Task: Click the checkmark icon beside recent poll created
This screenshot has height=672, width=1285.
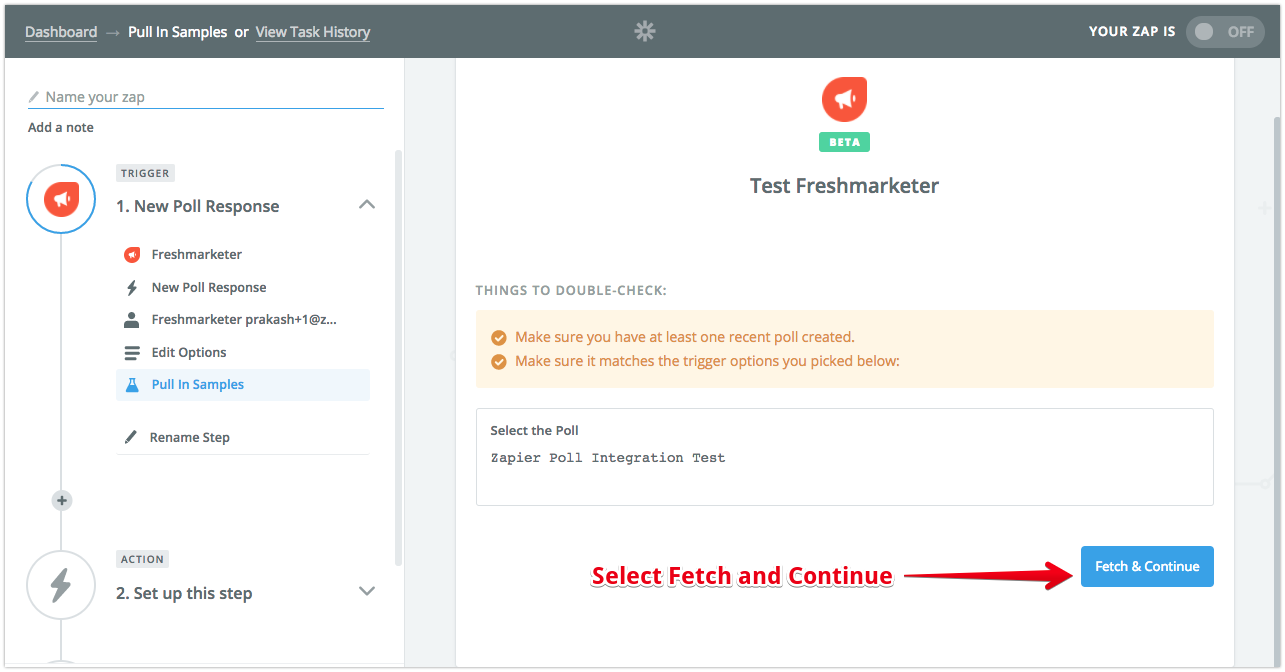Action: pyautogui.click(x=499, y=338)
